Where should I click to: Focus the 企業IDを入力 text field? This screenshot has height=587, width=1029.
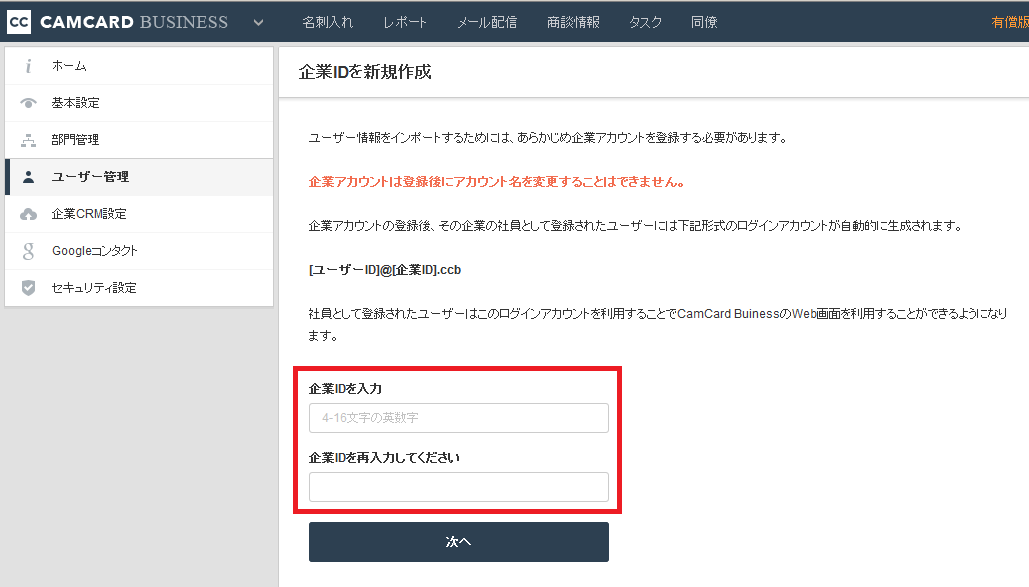pyautogui.click(x=459, y=418)
